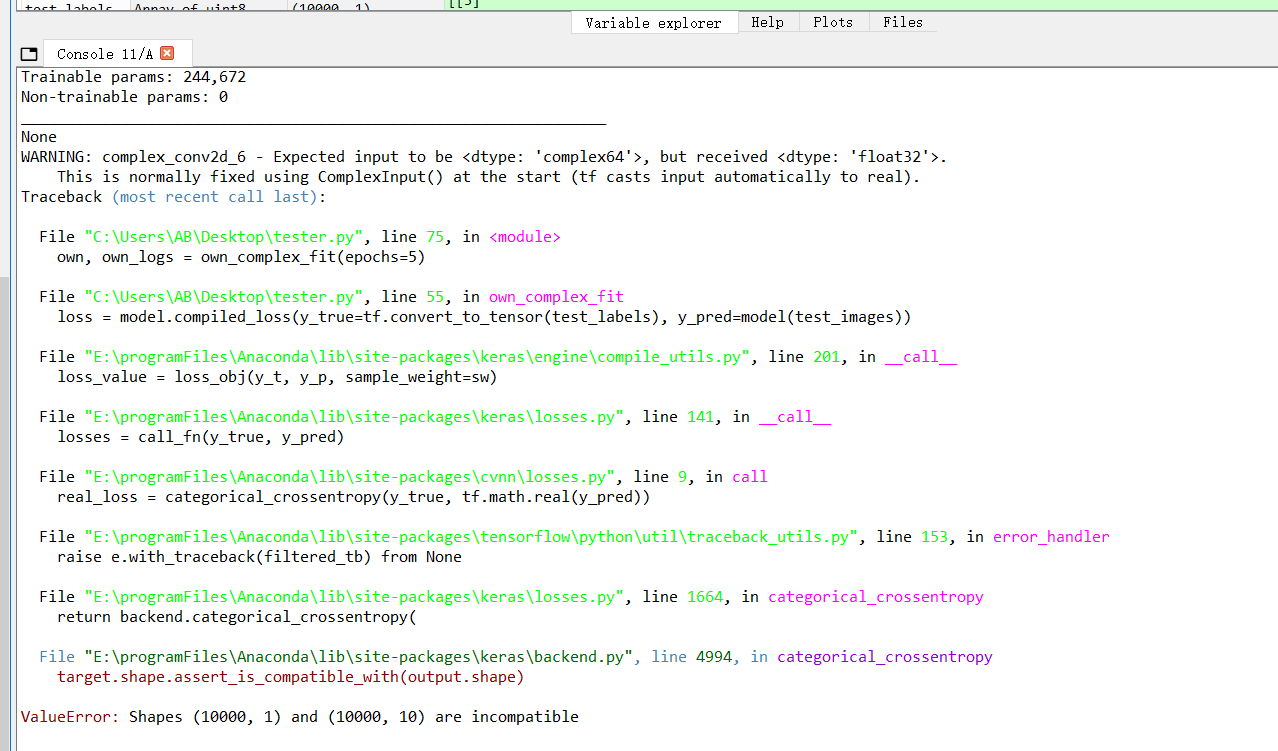Viewport: 1278px width, 751px height.
Task: Click the ComplexInput() hint line
Action: [x=488, y=177]
